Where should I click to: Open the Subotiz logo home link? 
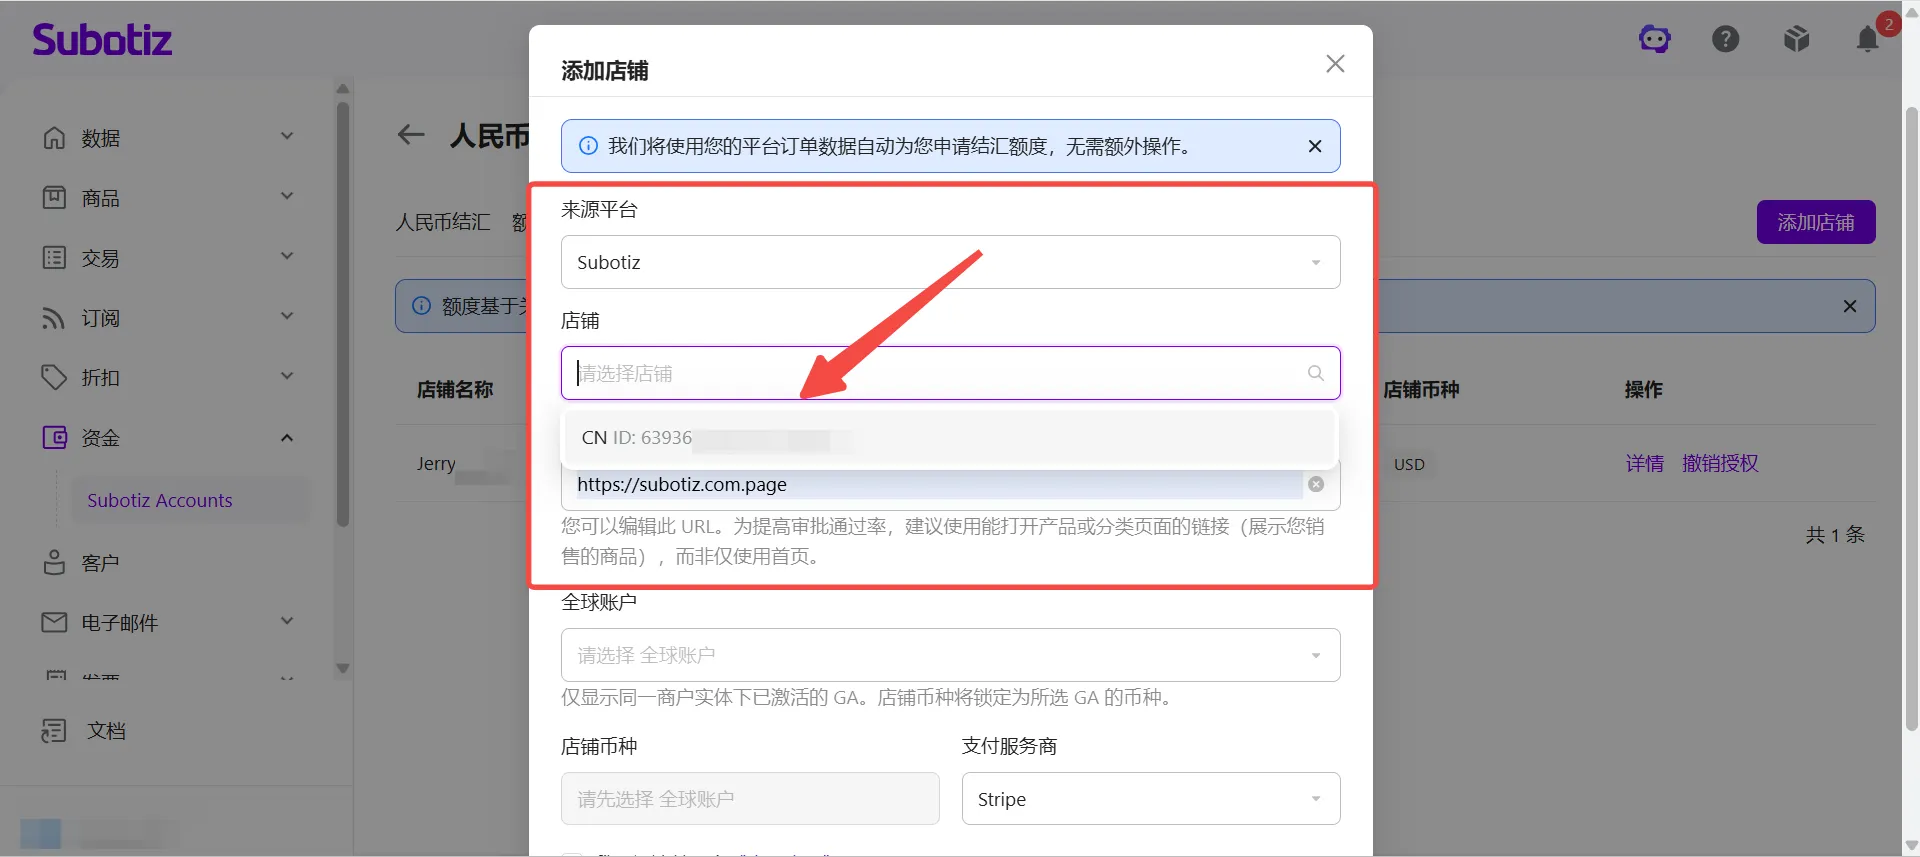click(x=102, y=40)
